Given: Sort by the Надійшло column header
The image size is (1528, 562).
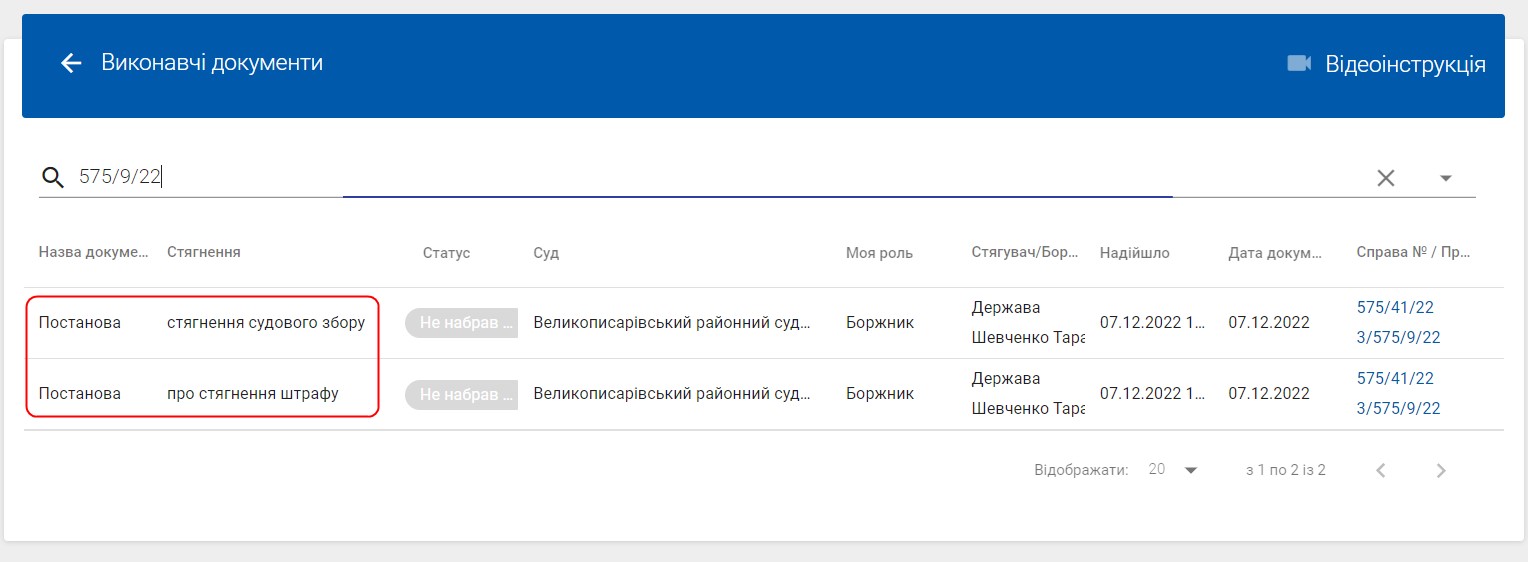Looking at the screenshot, I should point(1134,253).
